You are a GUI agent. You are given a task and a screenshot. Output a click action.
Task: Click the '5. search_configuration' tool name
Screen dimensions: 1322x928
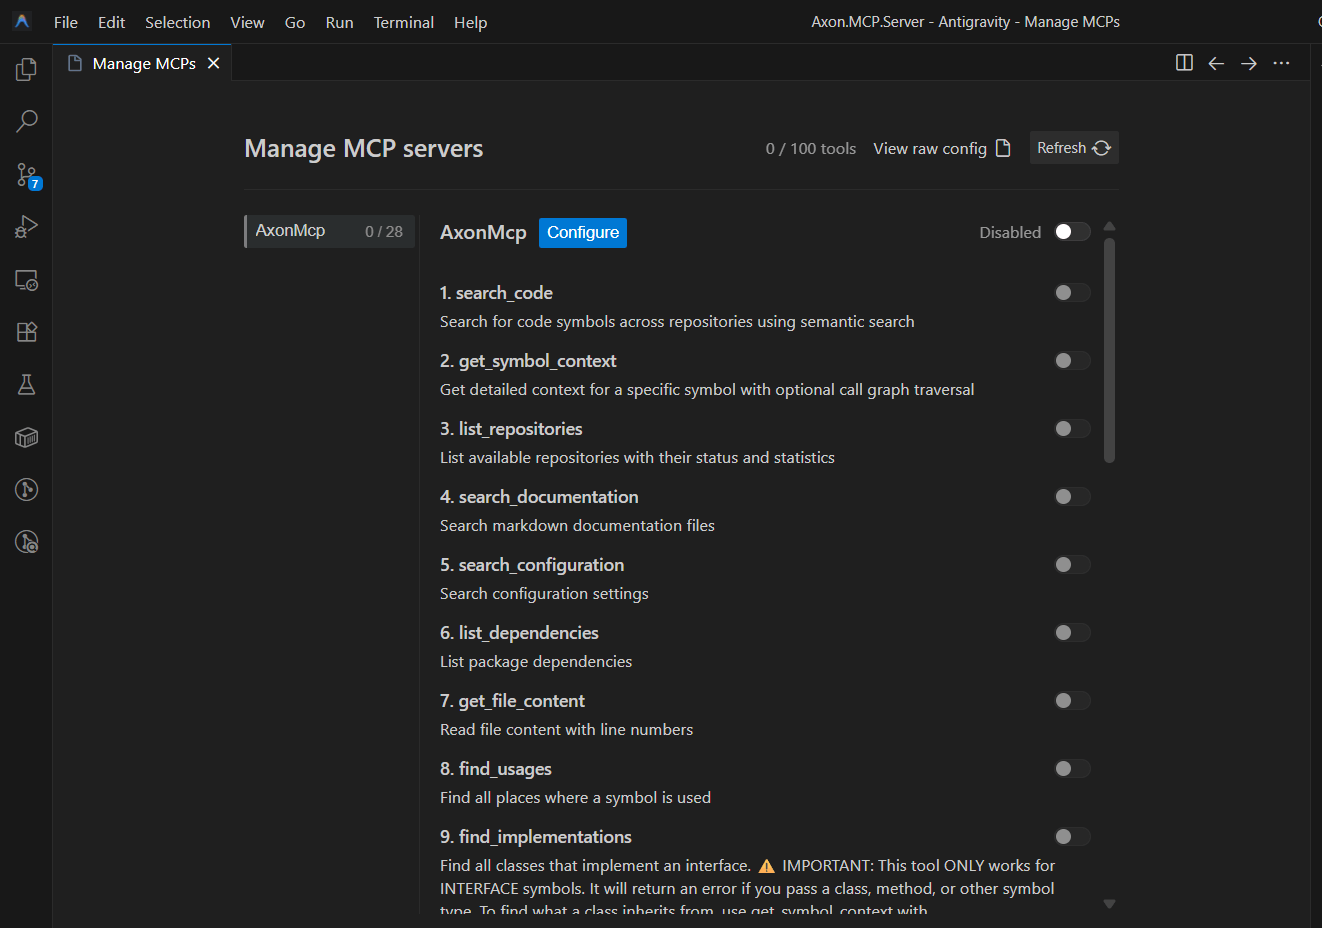(532, 565)
